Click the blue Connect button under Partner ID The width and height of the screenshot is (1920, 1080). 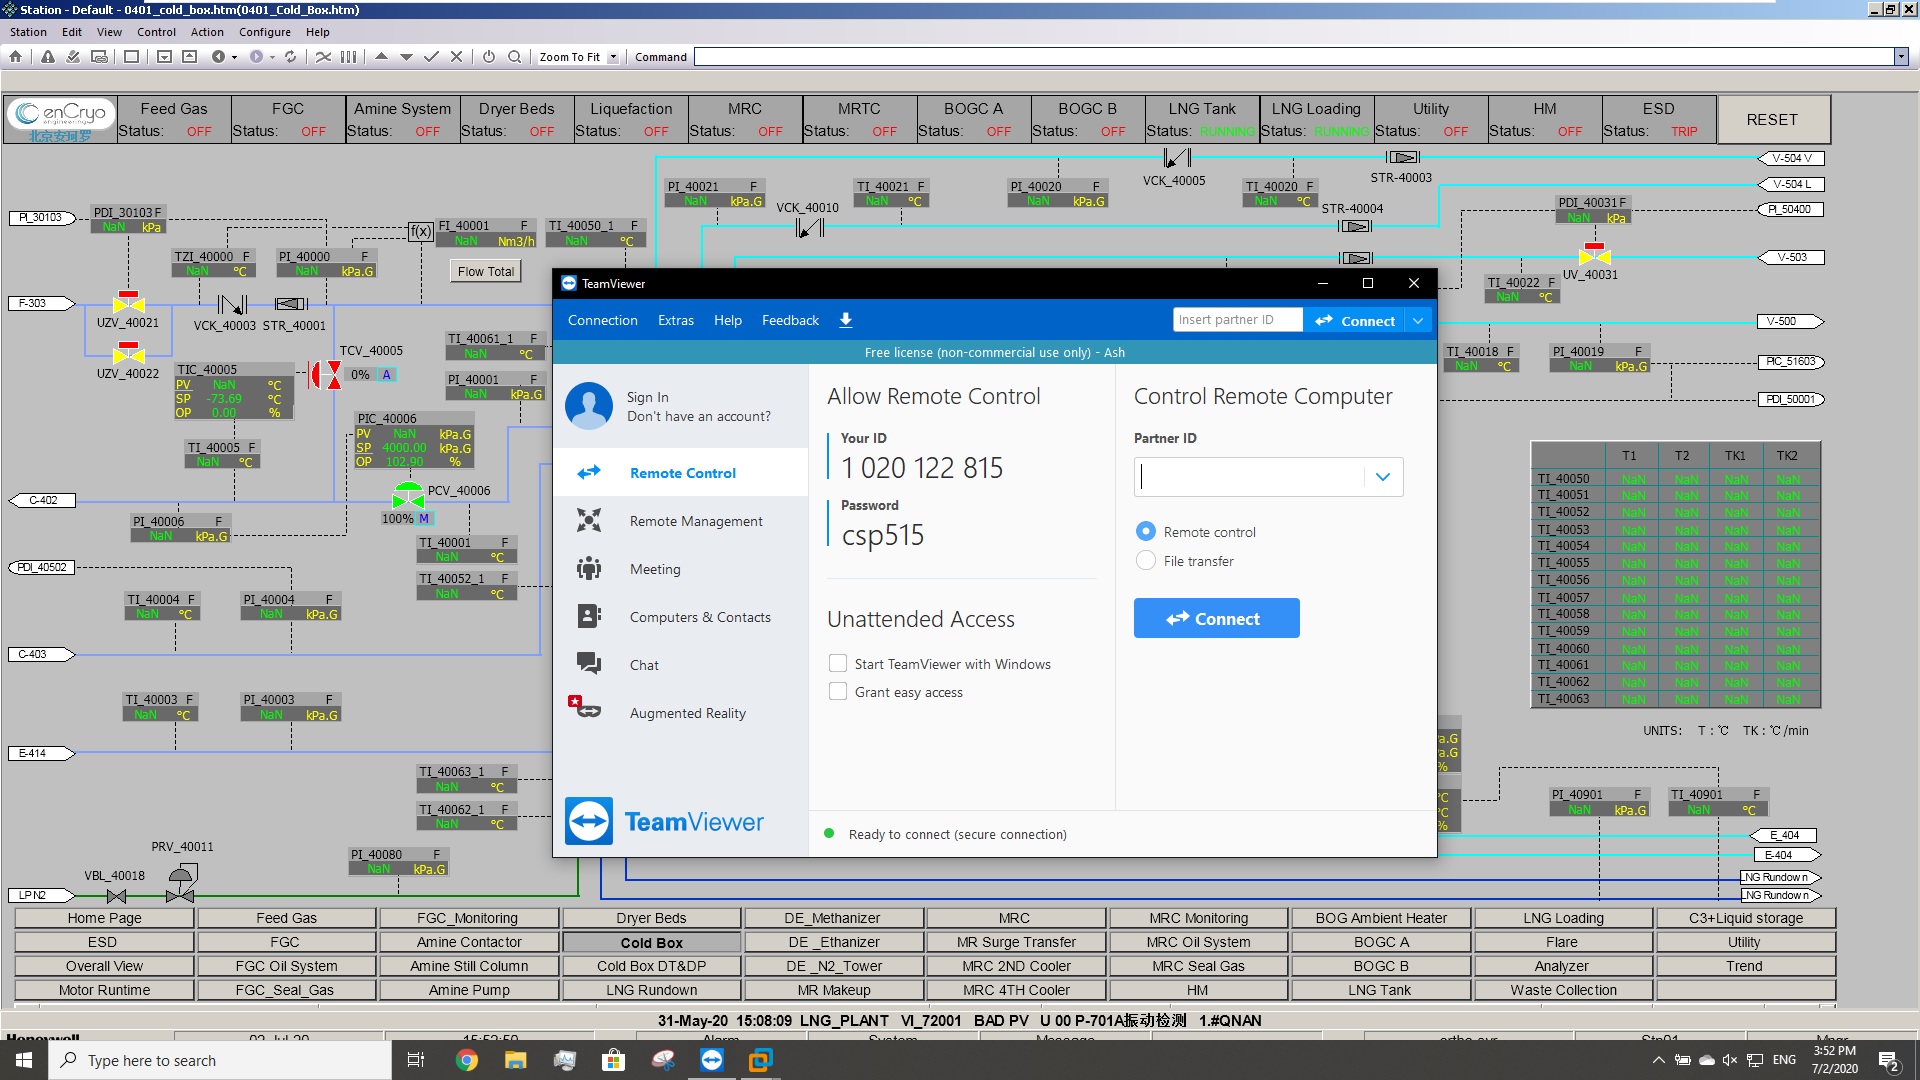(1217, 618)
